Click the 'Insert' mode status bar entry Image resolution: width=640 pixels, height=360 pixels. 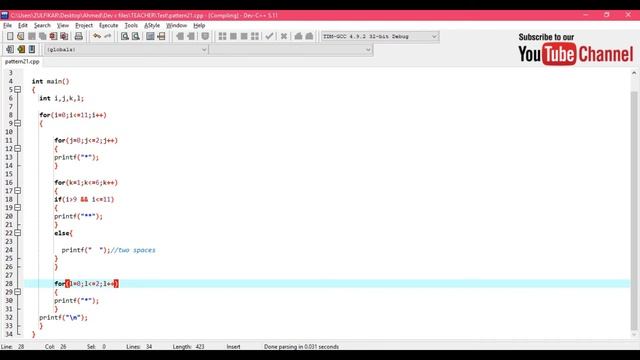tap(233, 347)
